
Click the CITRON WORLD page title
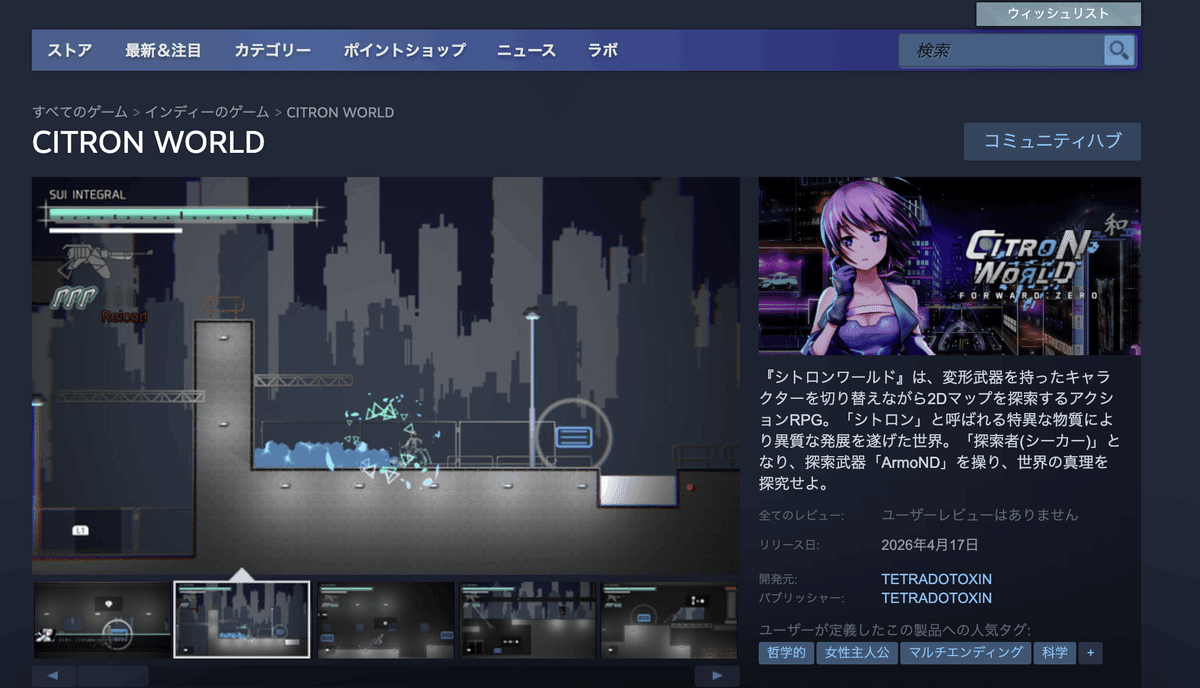148,142
